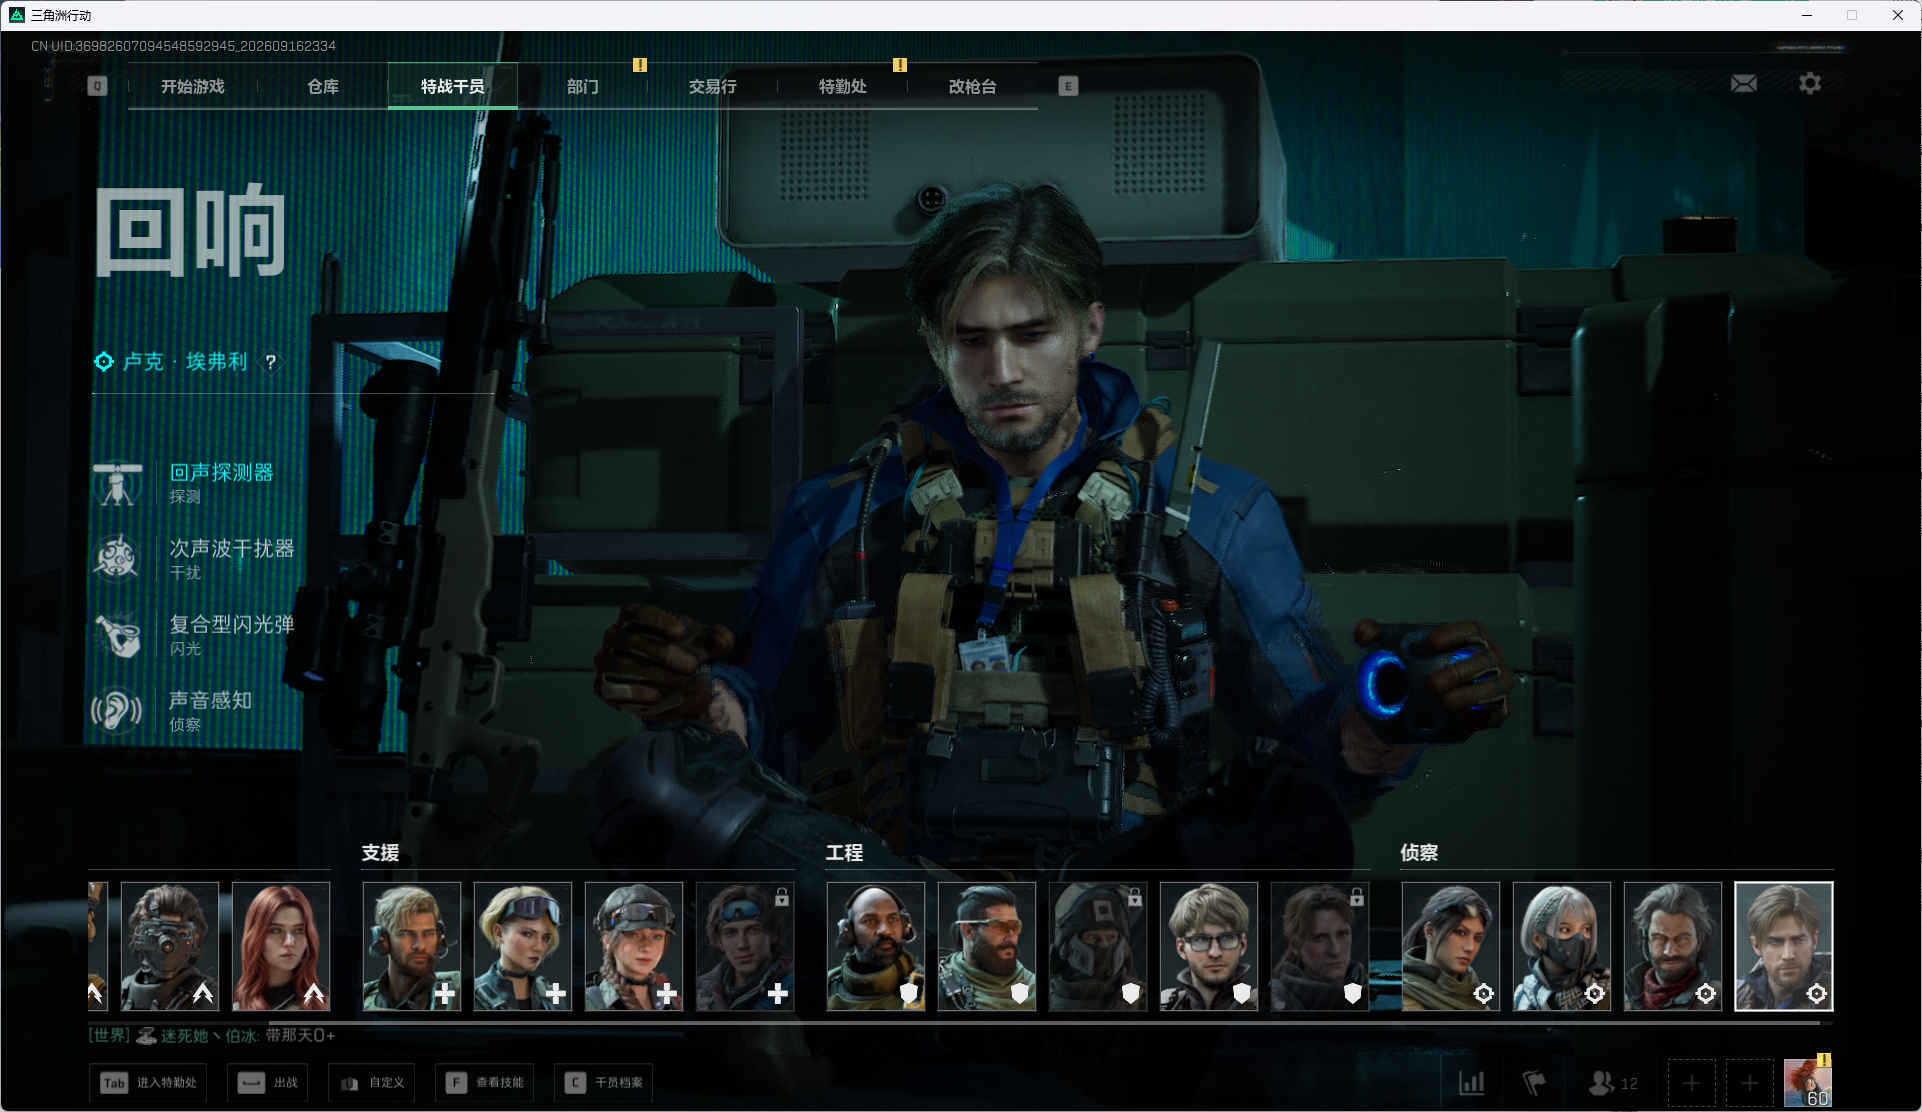Select the blonde engineer with black glasses
The image size is (1922, 1112).
1209,946
